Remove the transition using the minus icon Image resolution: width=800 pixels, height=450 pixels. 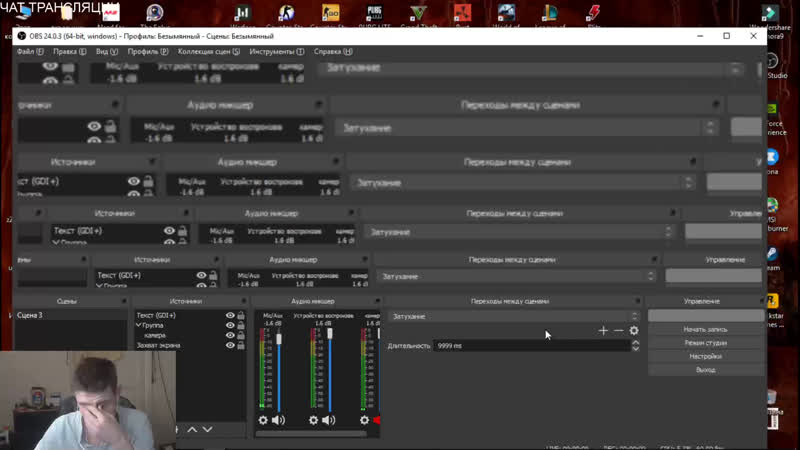coord(618,331)
